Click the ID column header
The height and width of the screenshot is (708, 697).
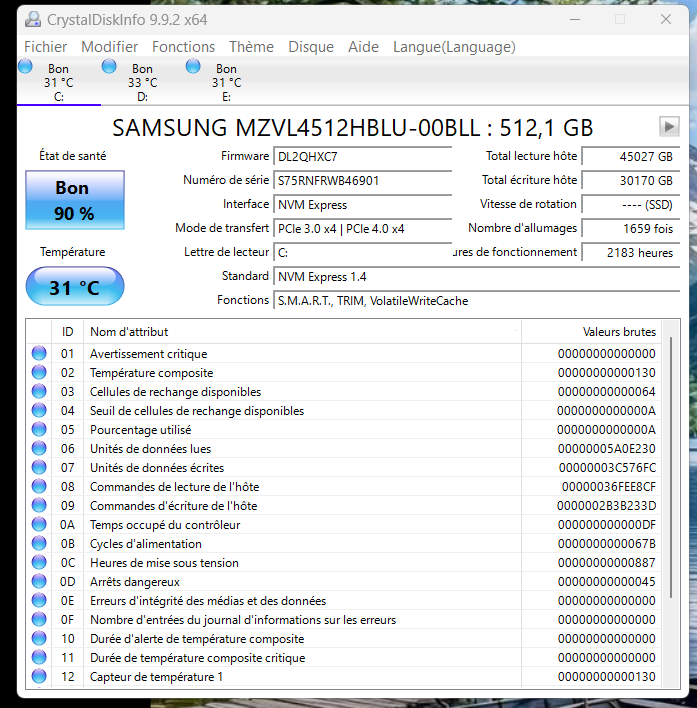point(67,332)
